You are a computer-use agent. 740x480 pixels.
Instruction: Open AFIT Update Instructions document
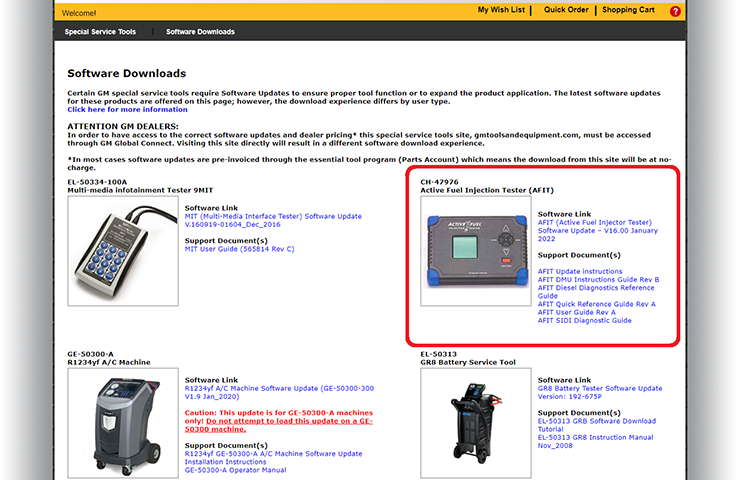click(x=580, y=271)
